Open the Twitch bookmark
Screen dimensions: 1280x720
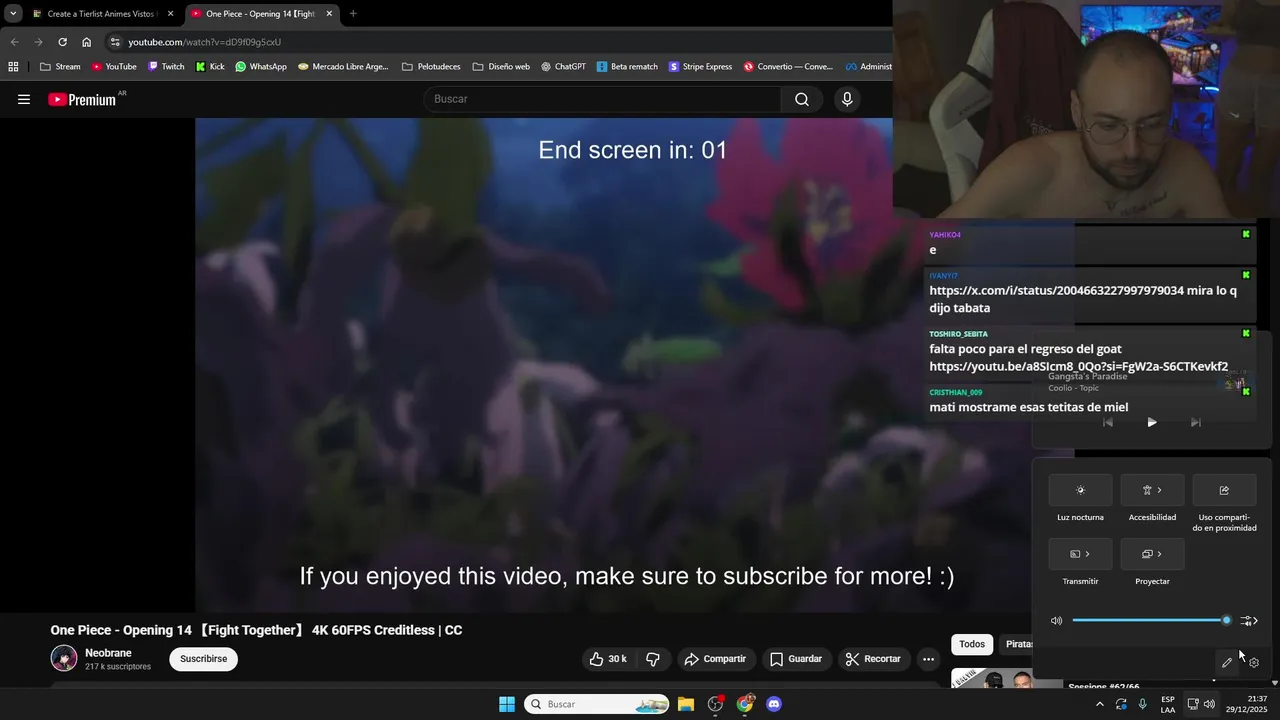[x=166, y=67]
